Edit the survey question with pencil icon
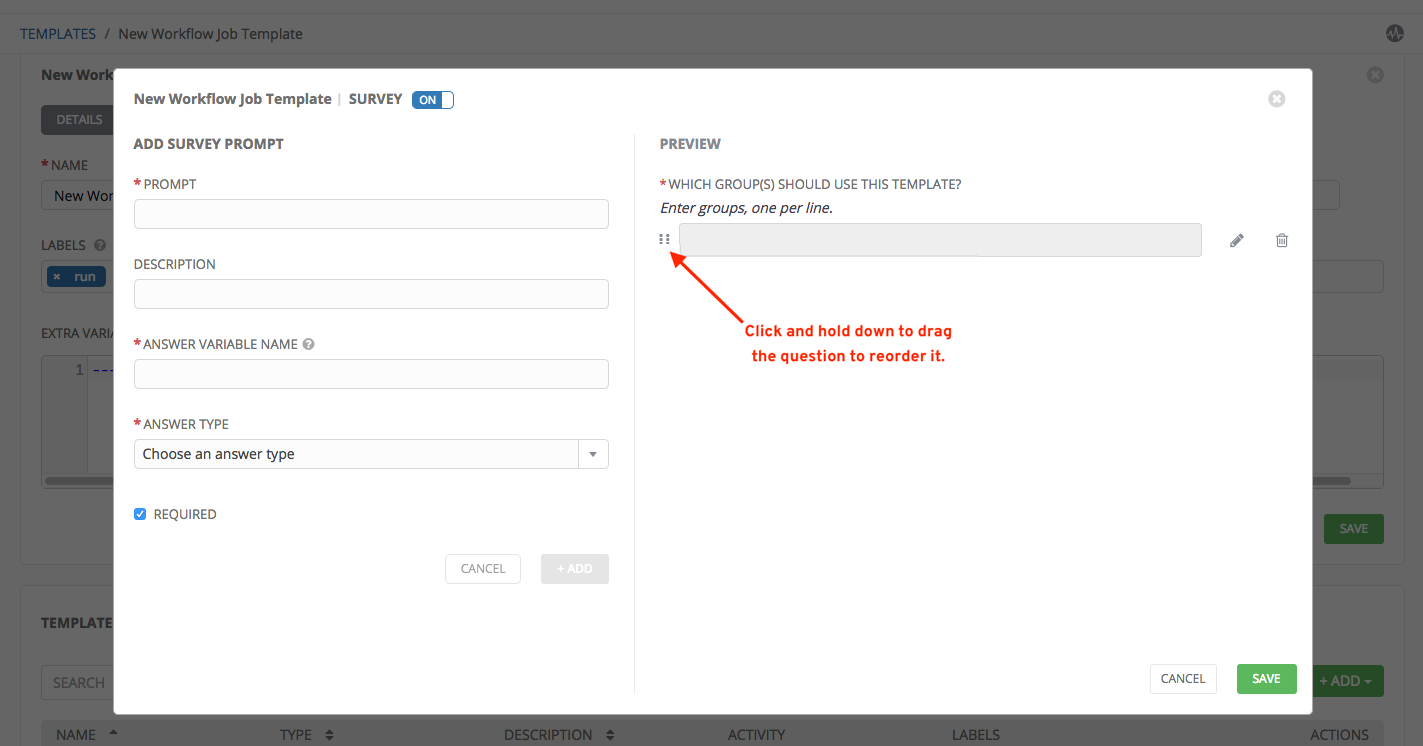 (x=1237, y=240)
